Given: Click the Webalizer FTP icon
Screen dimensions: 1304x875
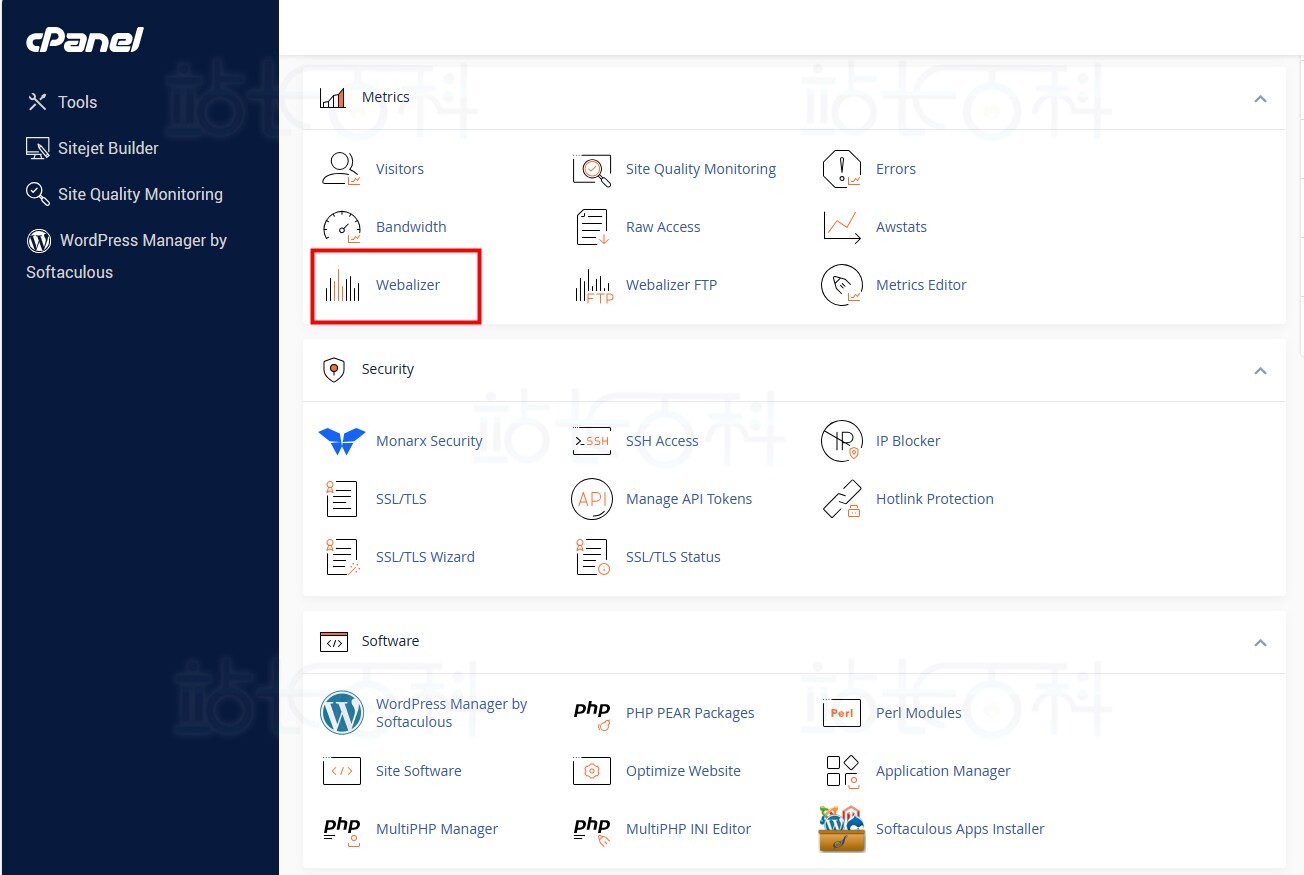Looking at the screenshot, I should (x=594, y=286).
